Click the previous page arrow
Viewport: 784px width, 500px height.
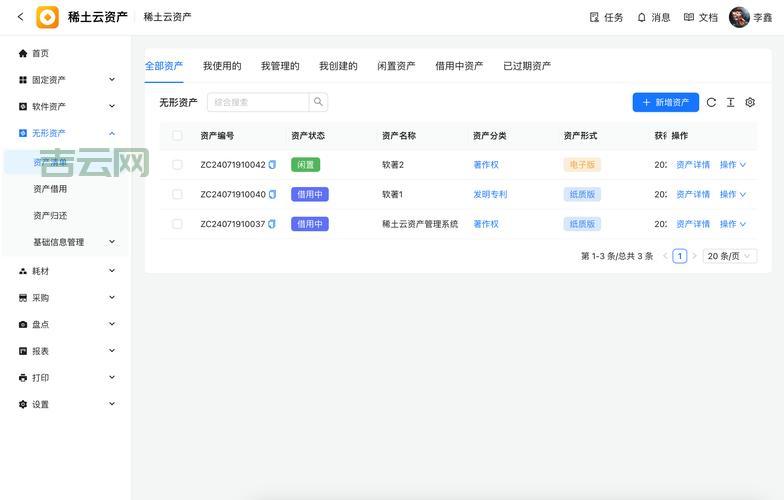[x=666, y=256]
